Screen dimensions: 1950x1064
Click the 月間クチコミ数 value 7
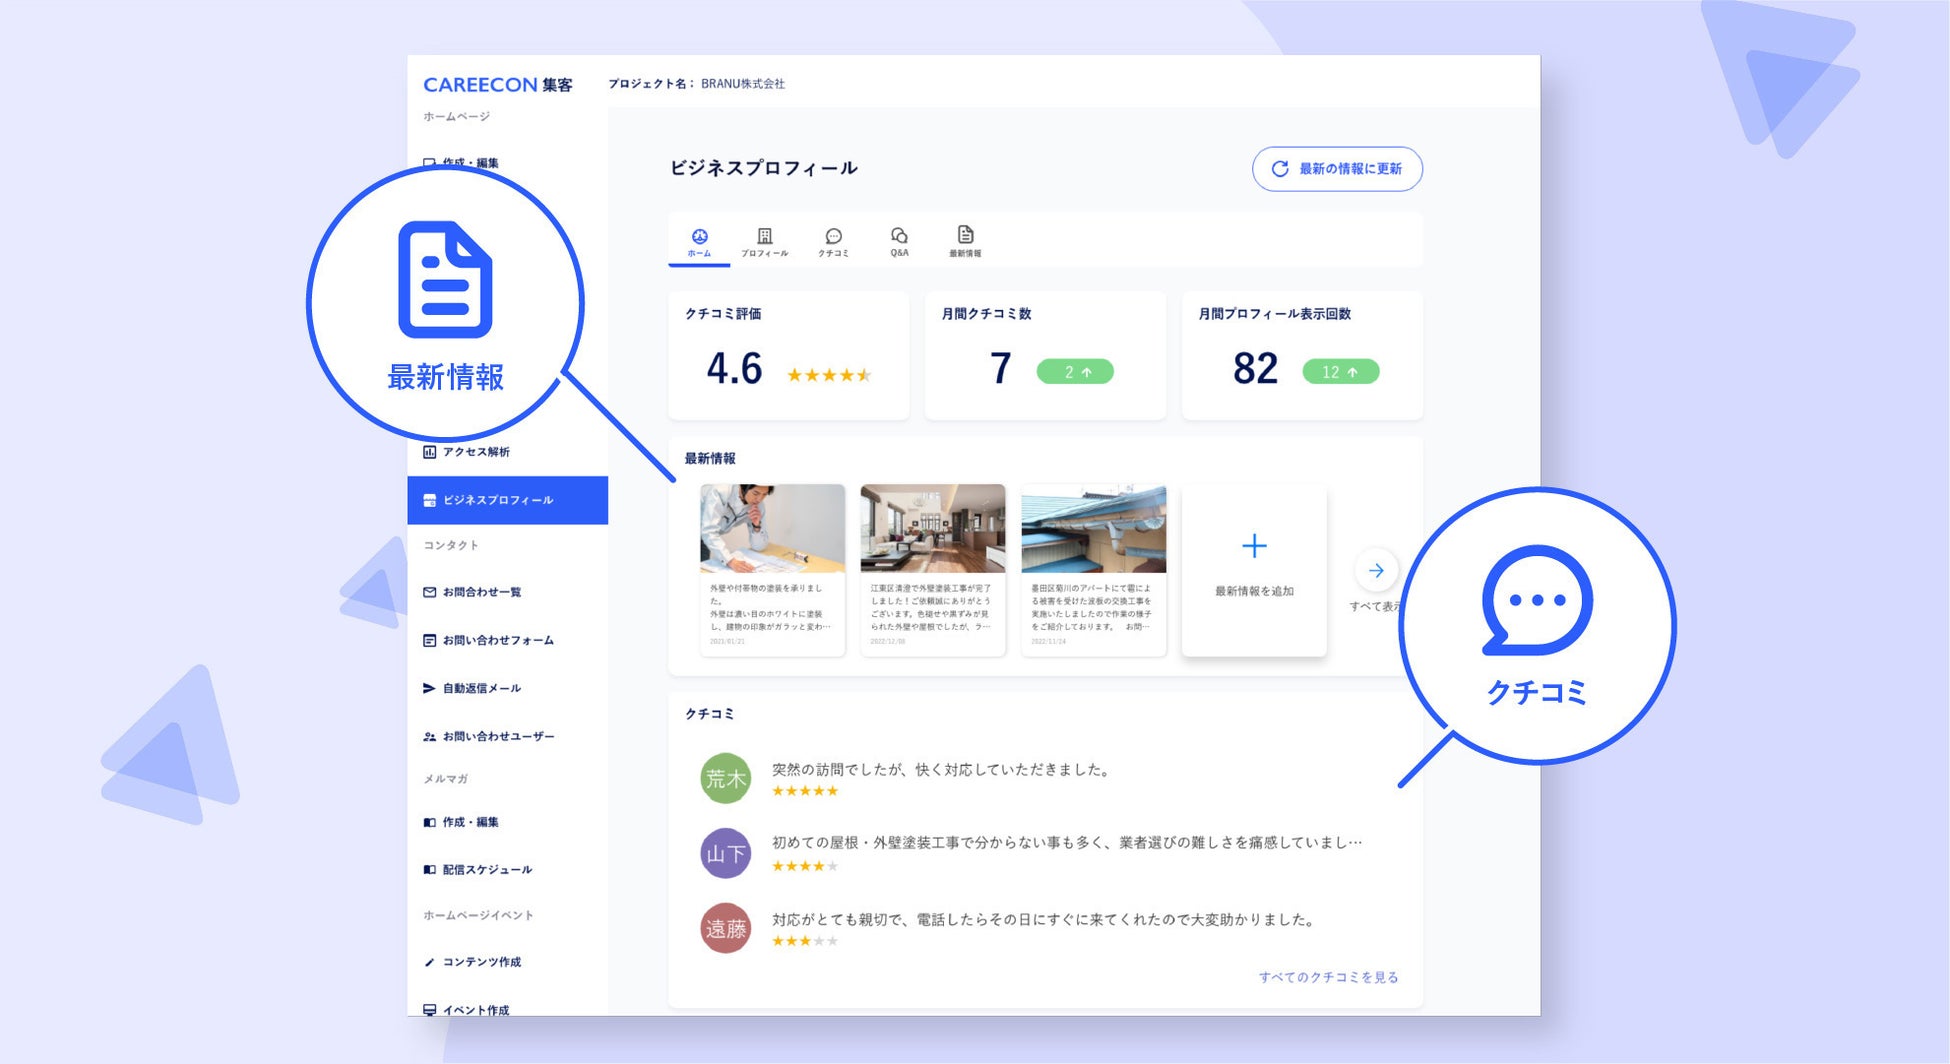tap(1000, 369)
